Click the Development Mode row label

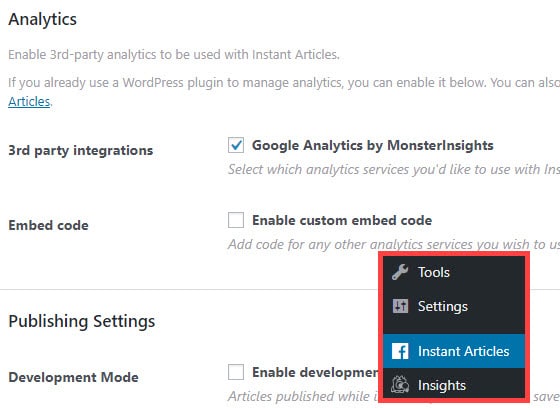point(73,377)
